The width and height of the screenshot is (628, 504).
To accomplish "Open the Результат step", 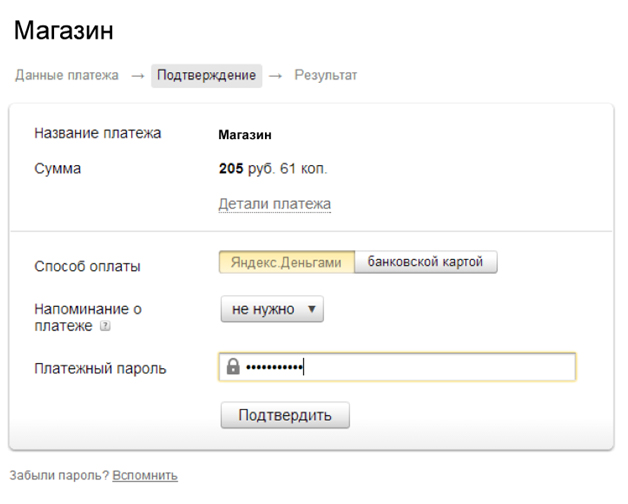I will tap(326, 75).
